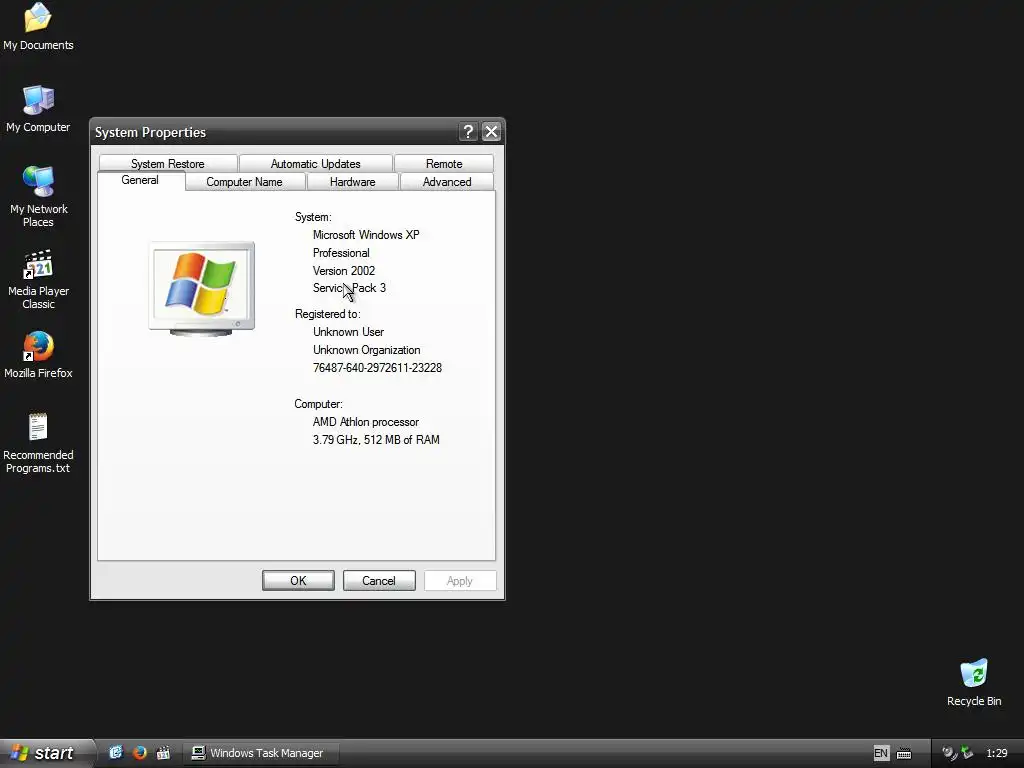The image size is (1024, 768).
Task: Click the "Unknown User" text
Action: [x=348, y=332]
